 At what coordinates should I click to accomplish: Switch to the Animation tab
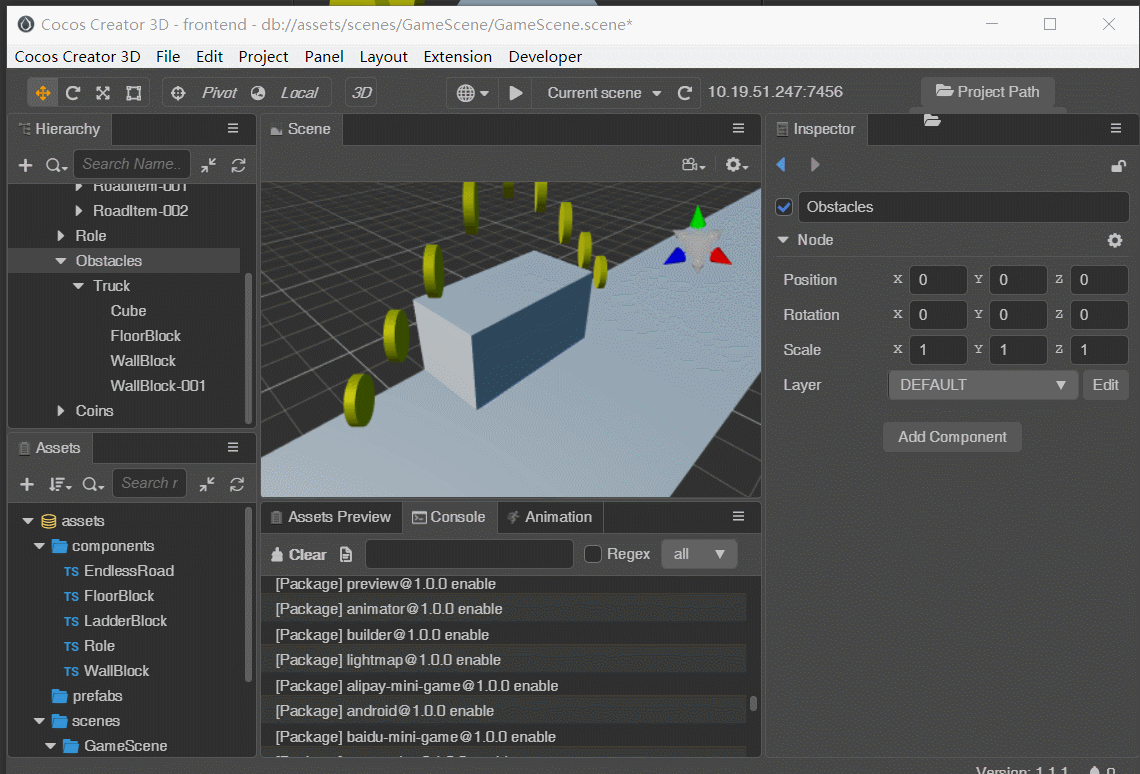(550, 517)
